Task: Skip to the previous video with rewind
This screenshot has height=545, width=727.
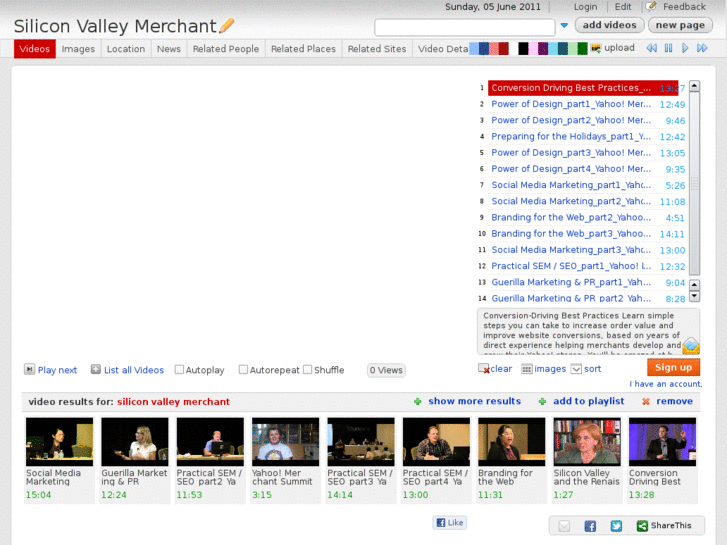Action: coord(651,48)
